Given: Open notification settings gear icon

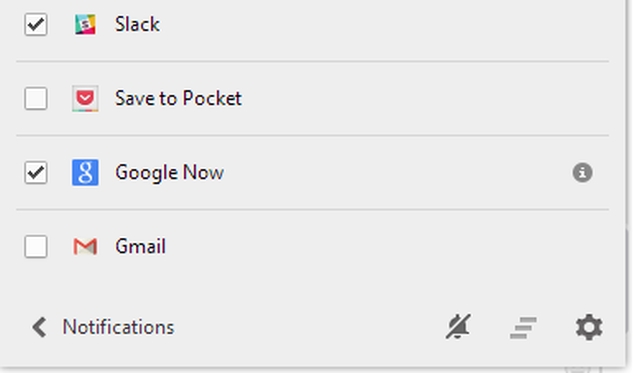Looking at the screenshot, I should 589,327.
